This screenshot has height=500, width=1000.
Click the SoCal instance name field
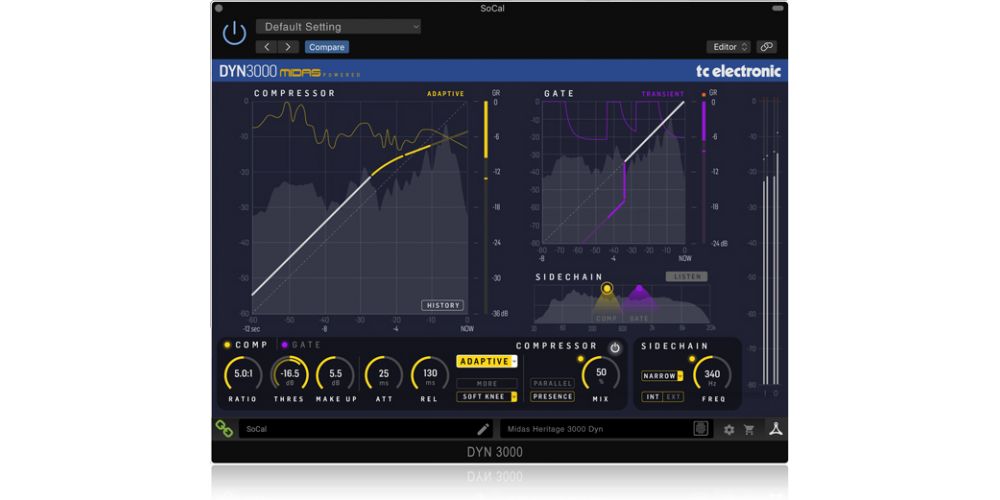coord(366,429)
